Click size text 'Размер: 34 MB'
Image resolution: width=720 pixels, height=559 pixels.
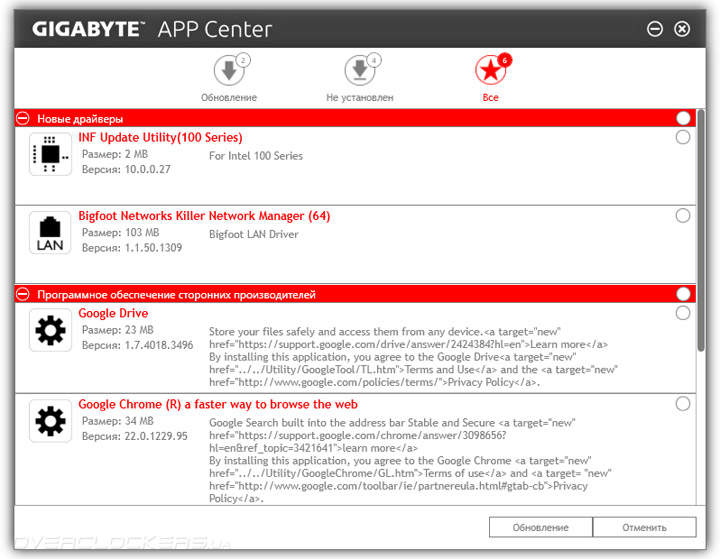[x=118, y=421]
